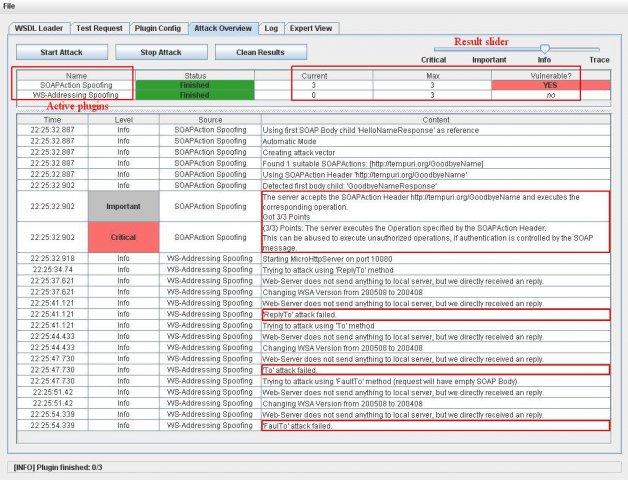Click the Content column header

pos(436,119)
